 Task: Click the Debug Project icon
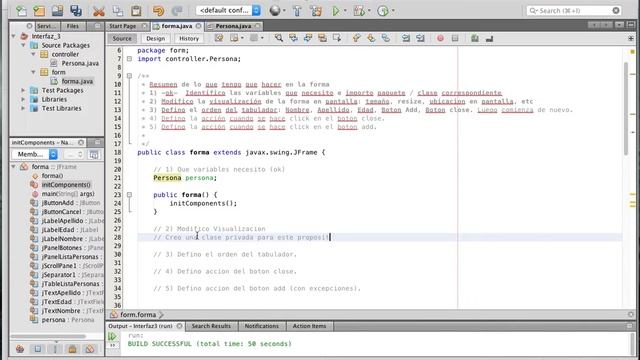click(359, 11)
